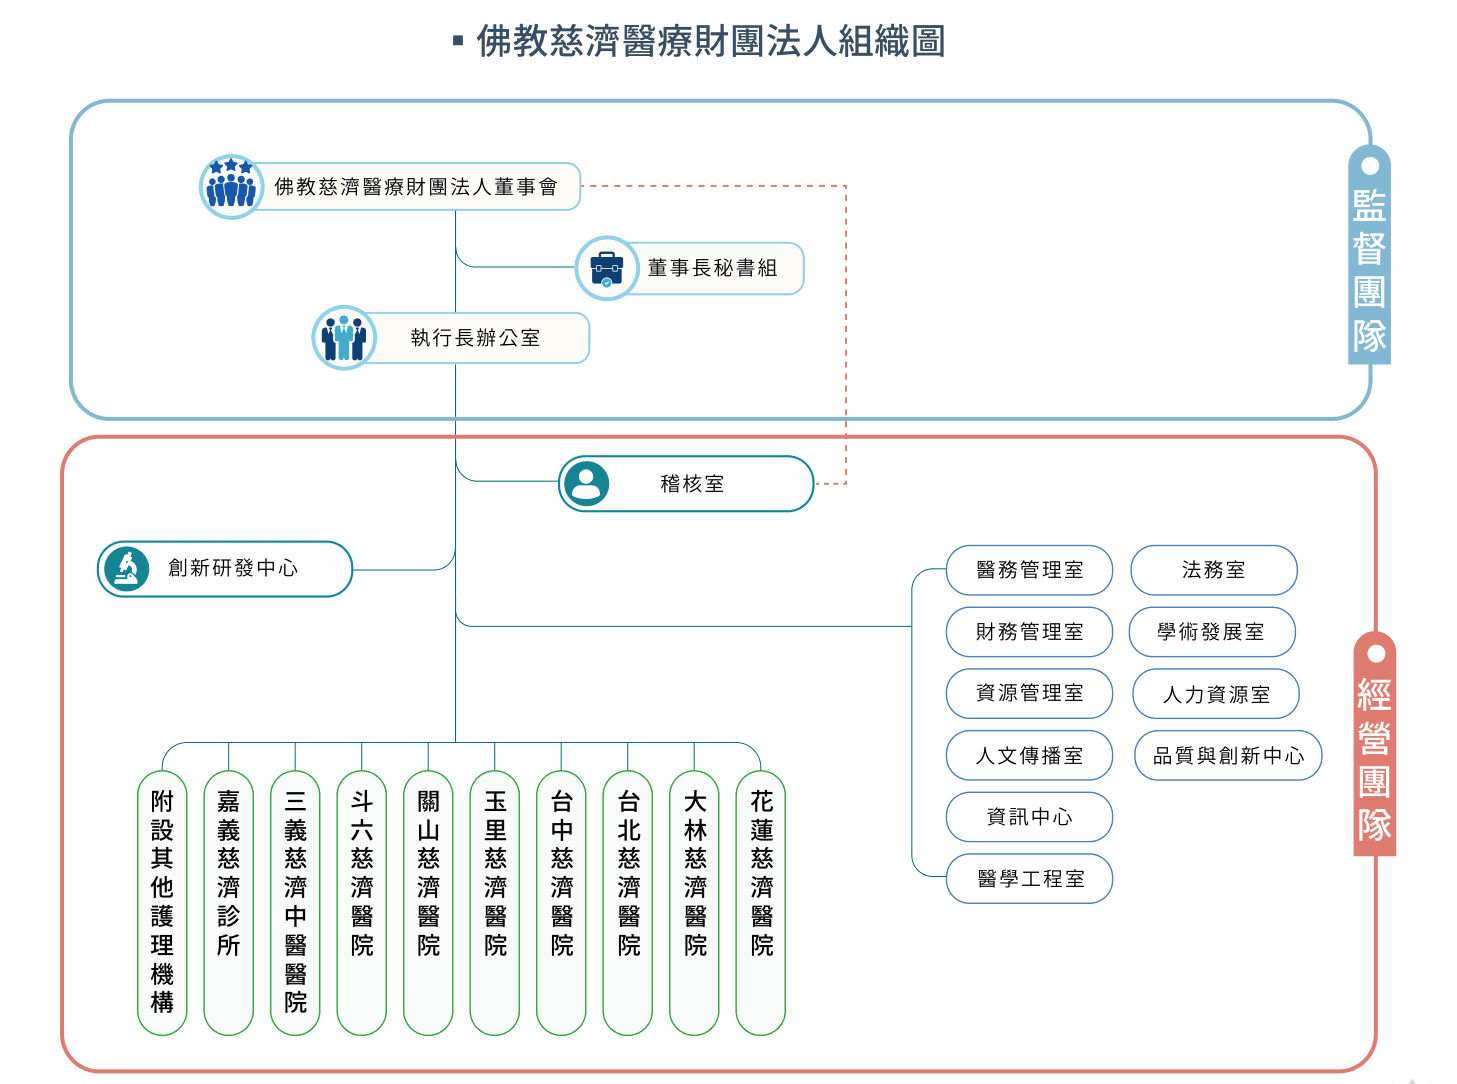Click the person icon beside 稽核室

[x=587, y=484]
